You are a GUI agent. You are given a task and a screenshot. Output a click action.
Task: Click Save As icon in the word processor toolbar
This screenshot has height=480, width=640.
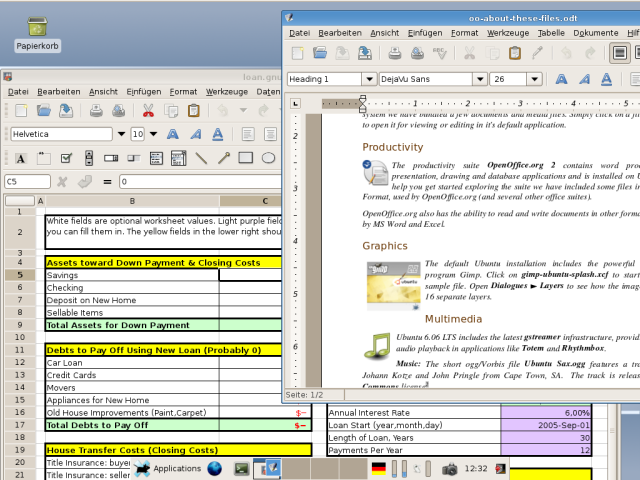click(364, 53)
